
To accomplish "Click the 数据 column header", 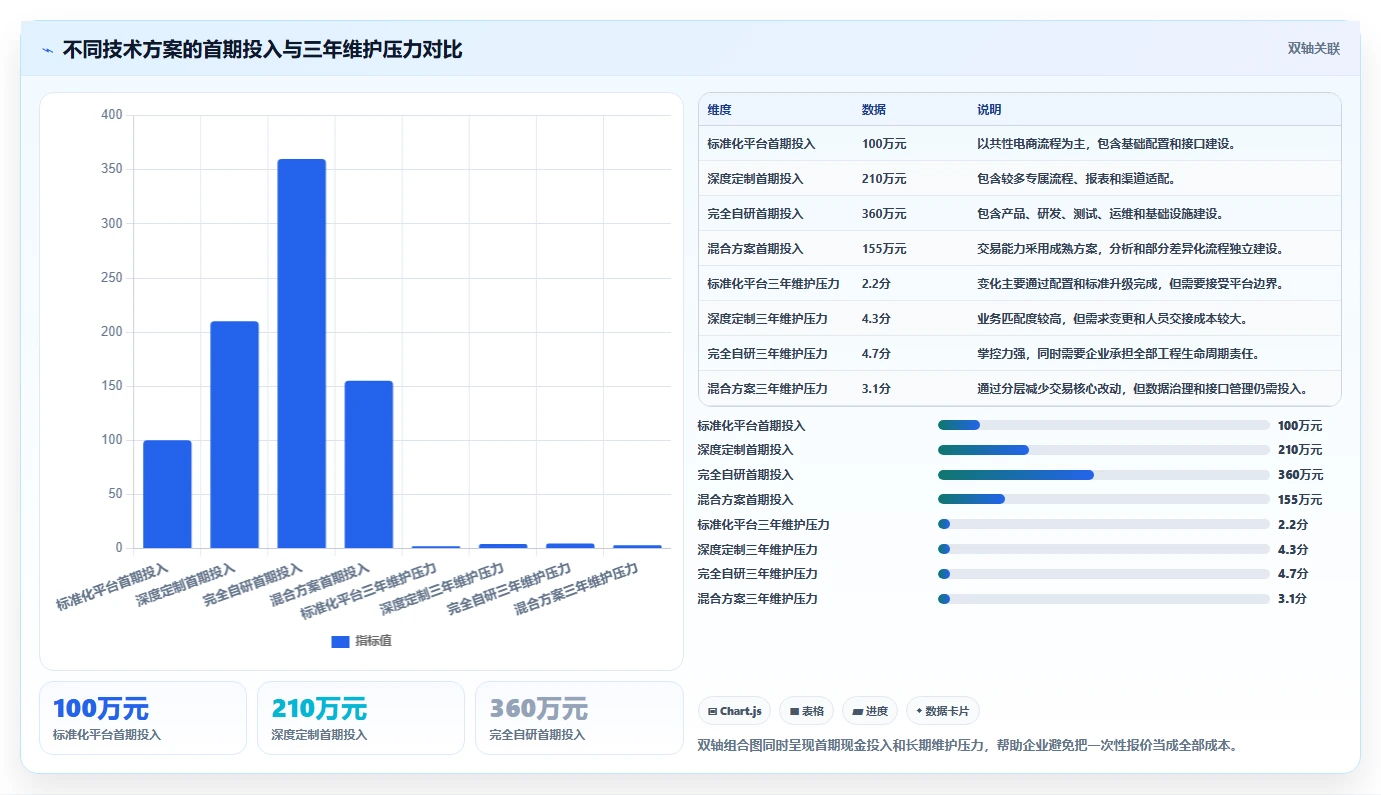I will click(873, 110).
